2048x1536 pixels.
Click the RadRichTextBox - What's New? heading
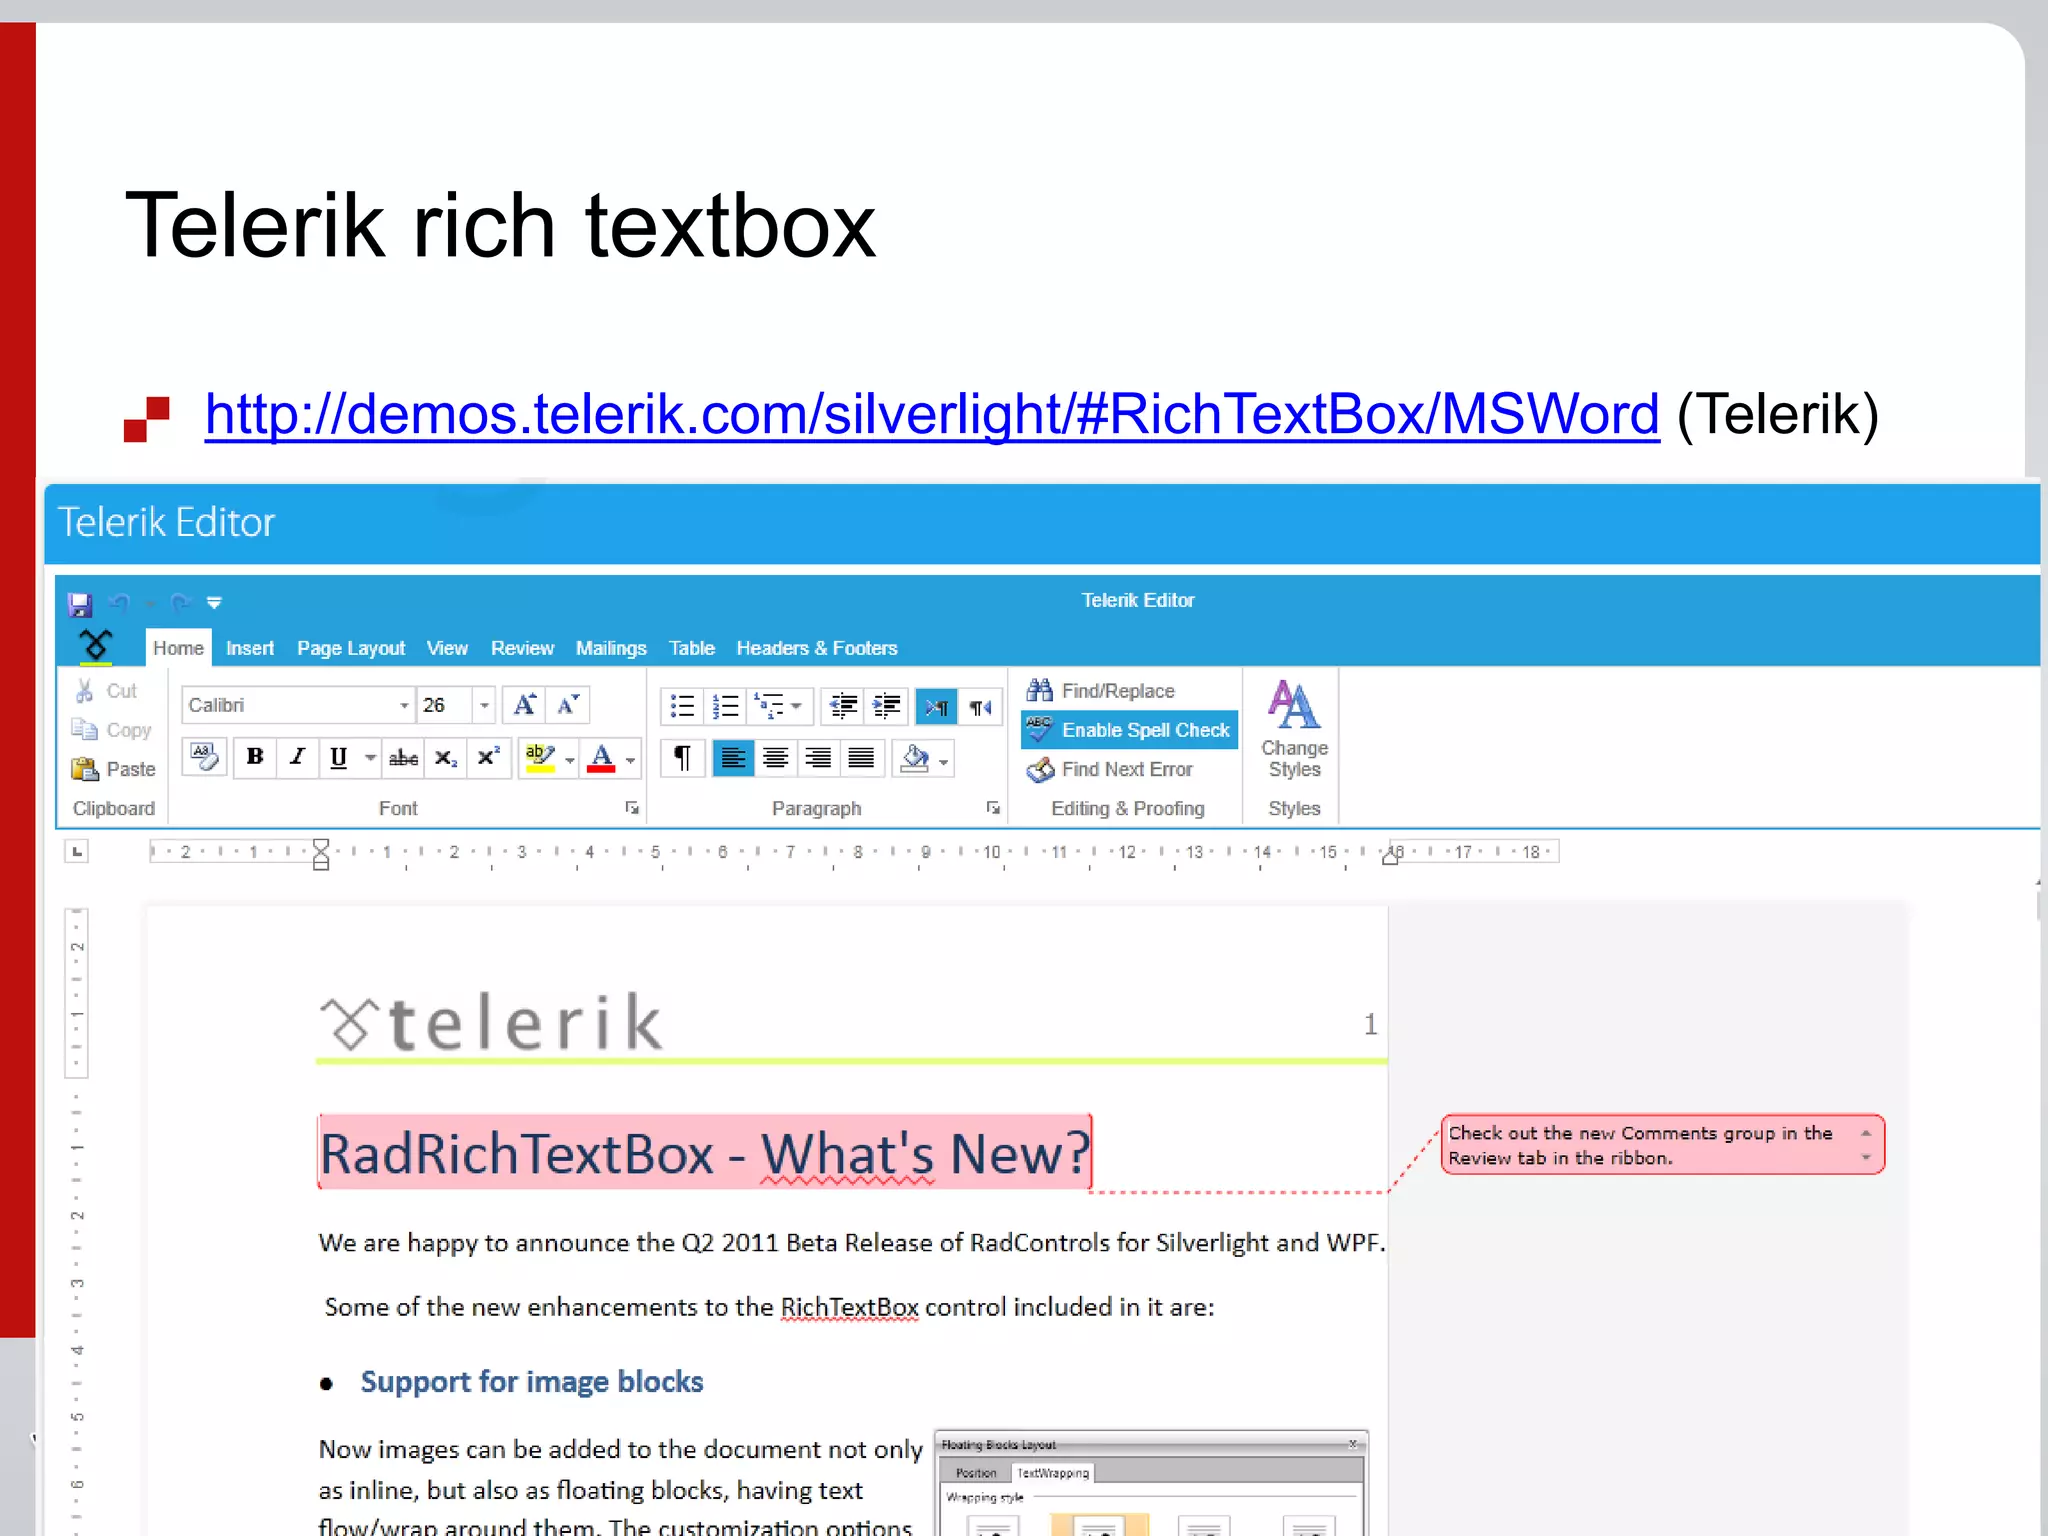pyautogui.click(x=704, y=1153)
